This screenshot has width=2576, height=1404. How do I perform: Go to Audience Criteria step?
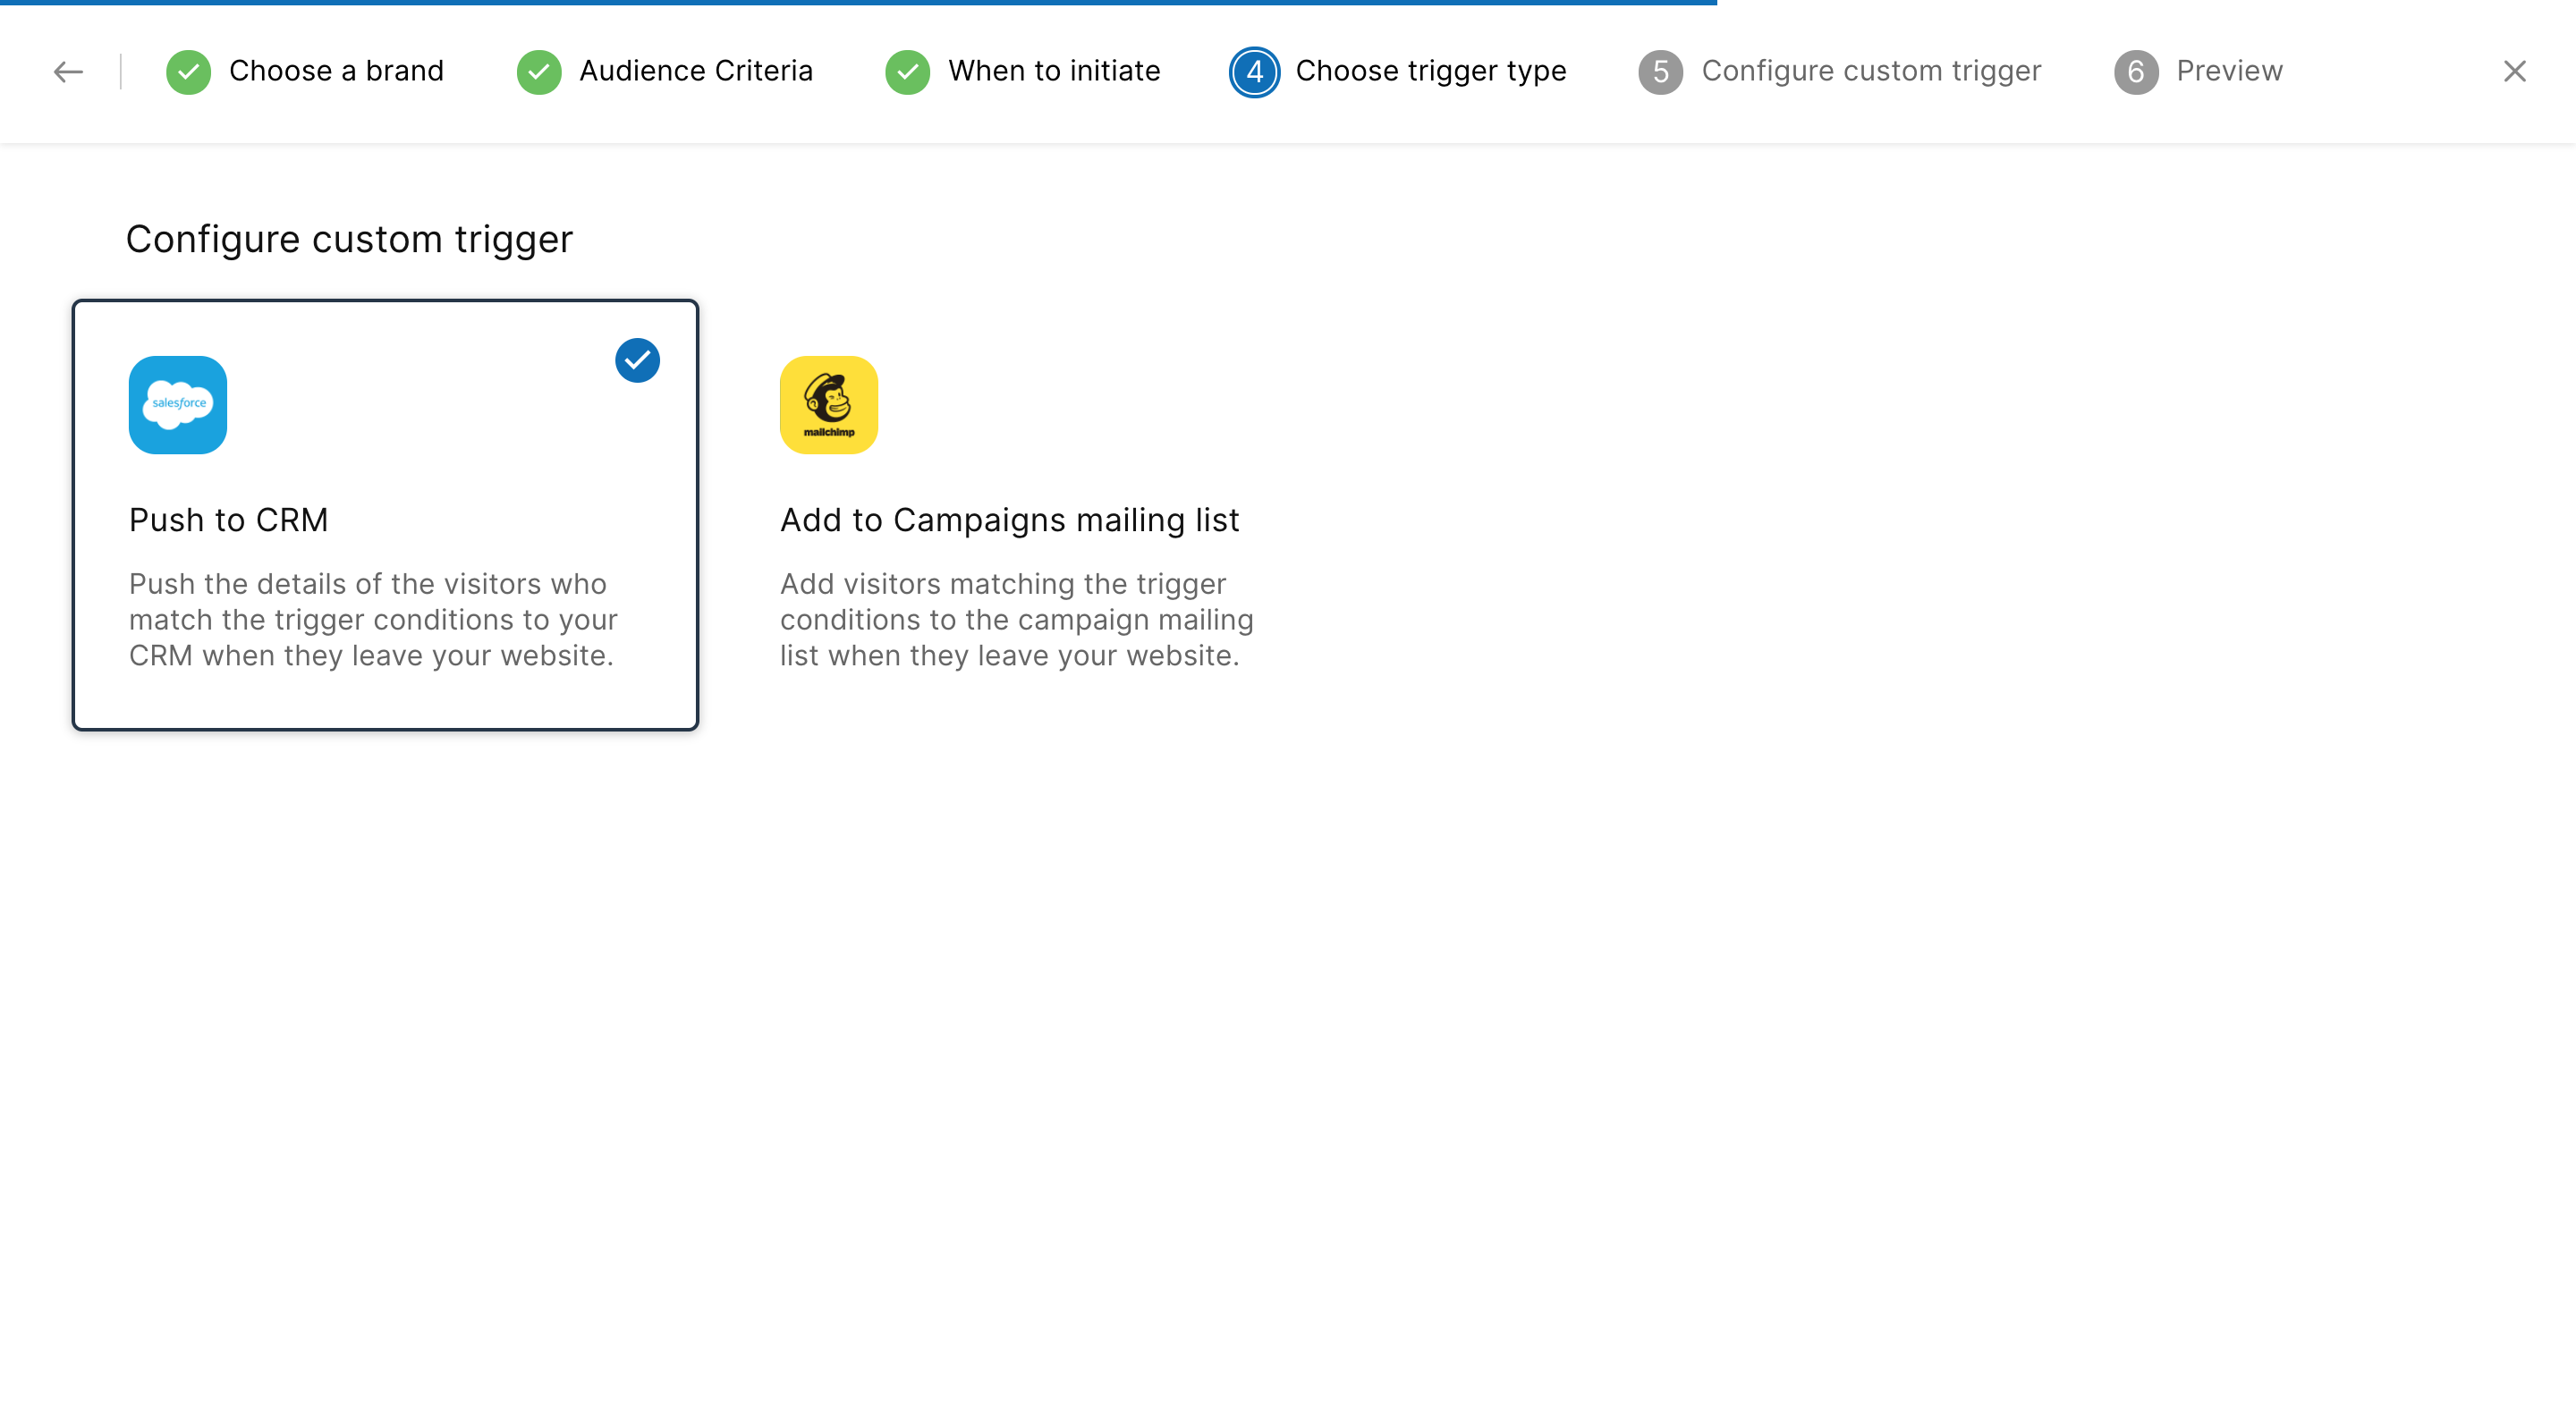point(696,71)
